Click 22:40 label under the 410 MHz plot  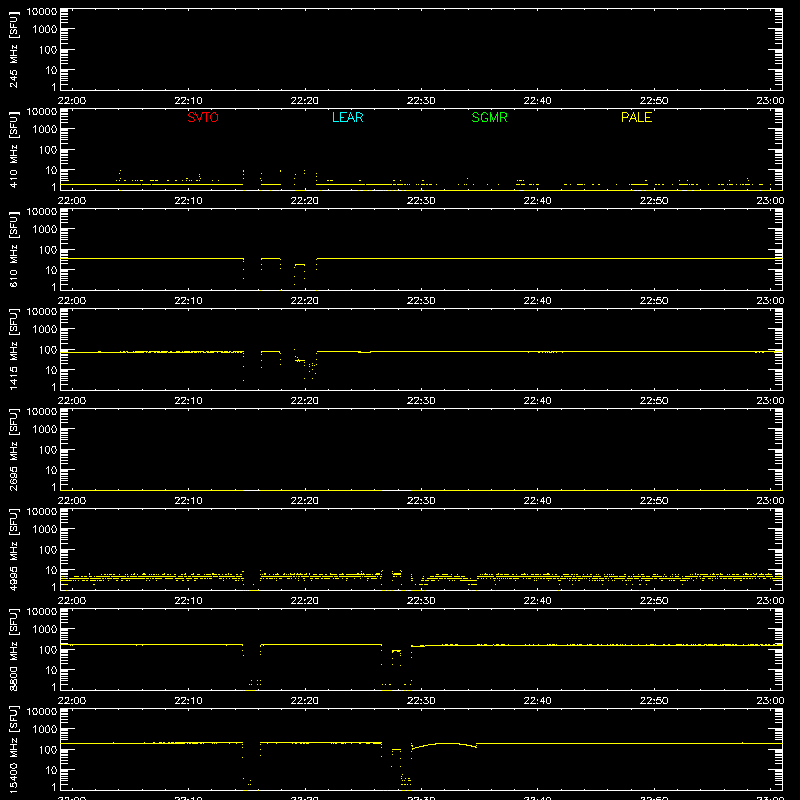pyautogui.click(x=537, y=201)
